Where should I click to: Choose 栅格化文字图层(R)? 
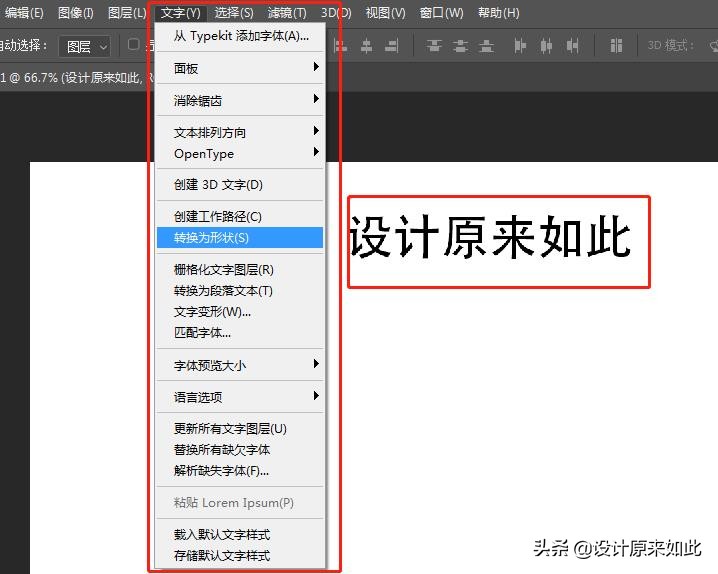coord(240,270)
